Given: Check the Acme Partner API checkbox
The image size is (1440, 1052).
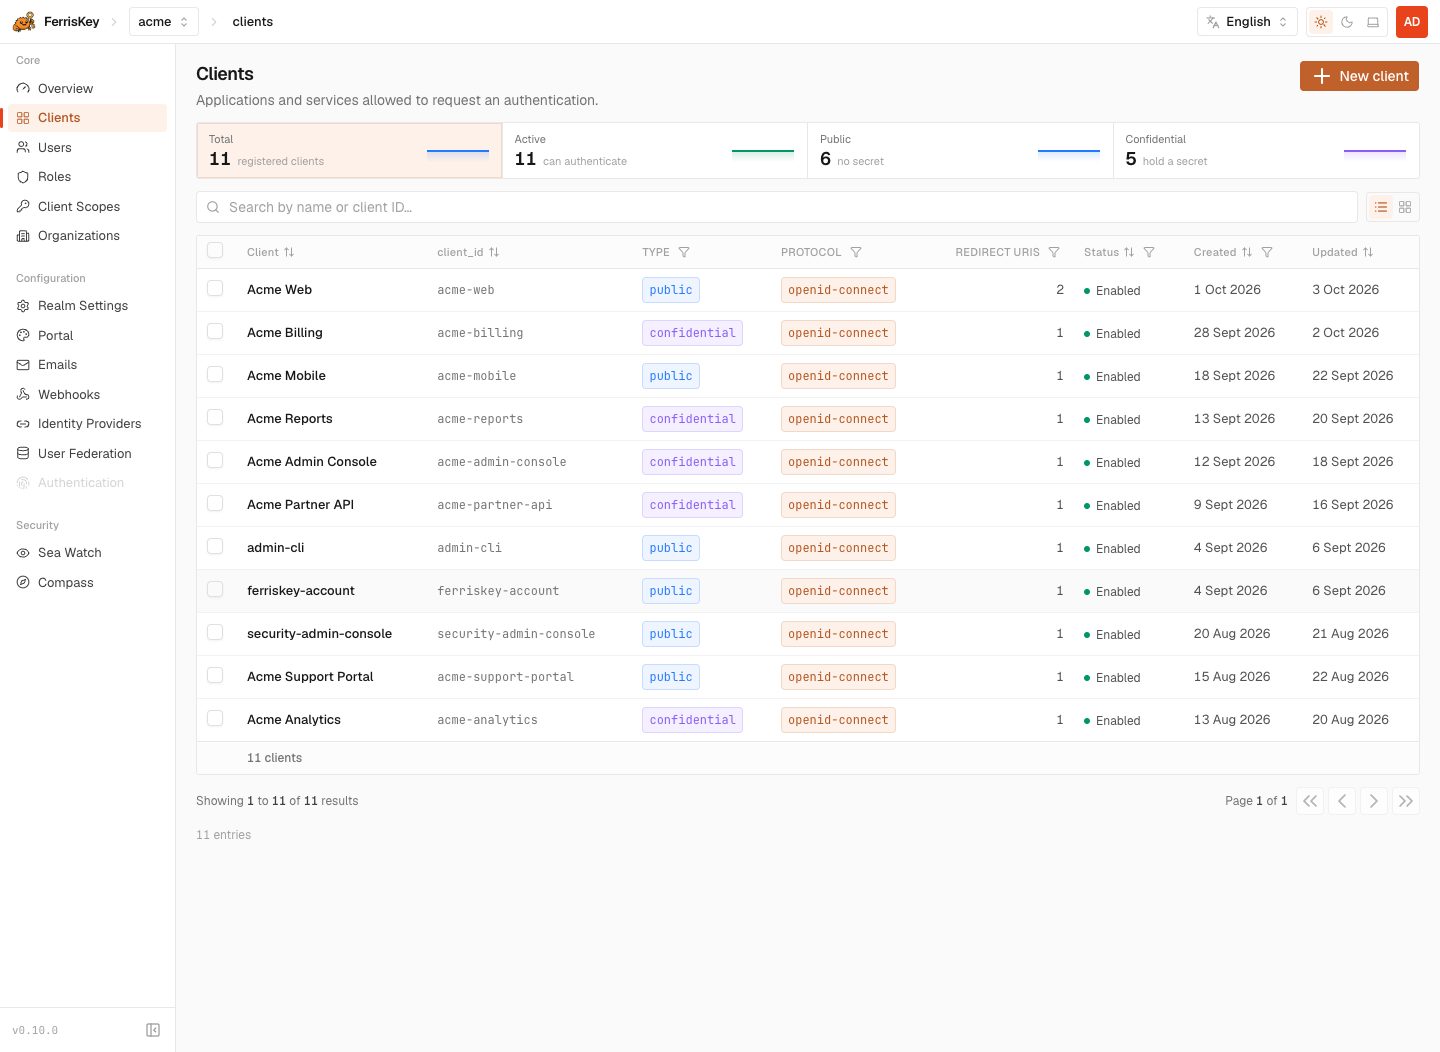Looking at the screenshot, I should (215, 504).
